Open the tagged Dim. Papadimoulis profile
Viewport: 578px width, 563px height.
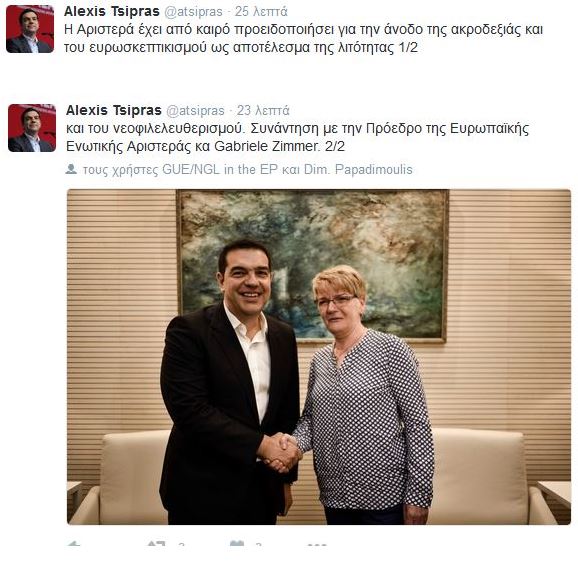click(358, 170)
